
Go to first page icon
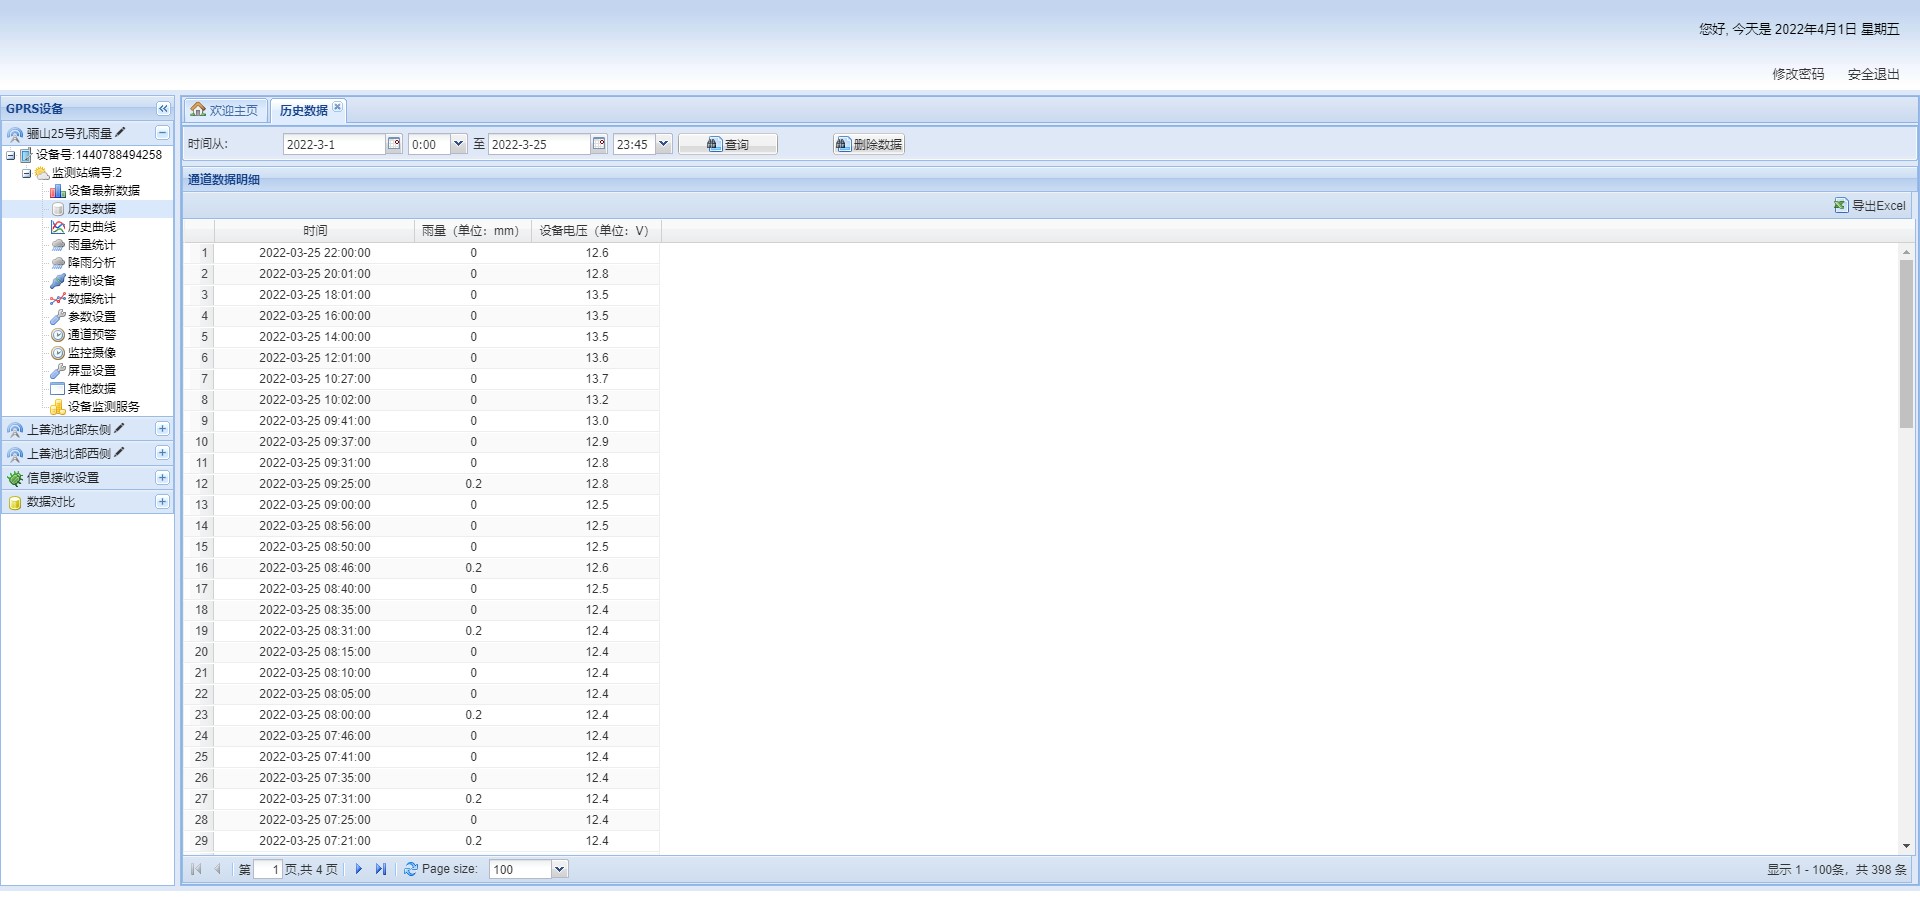[196, 870]
